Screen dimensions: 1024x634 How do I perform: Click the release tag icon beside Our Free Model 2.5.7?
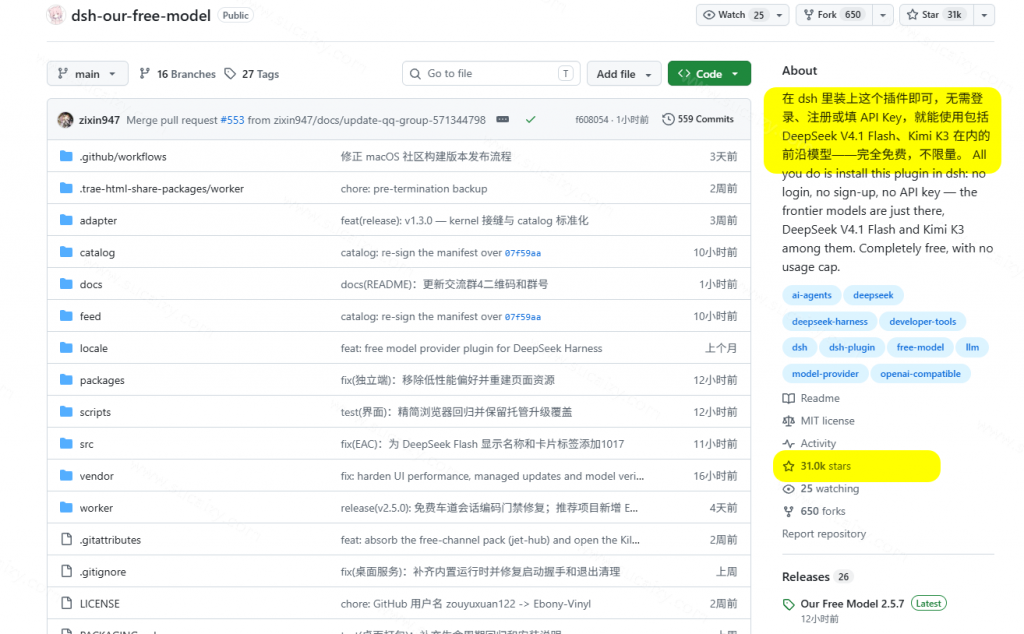[x=789, y=605]
